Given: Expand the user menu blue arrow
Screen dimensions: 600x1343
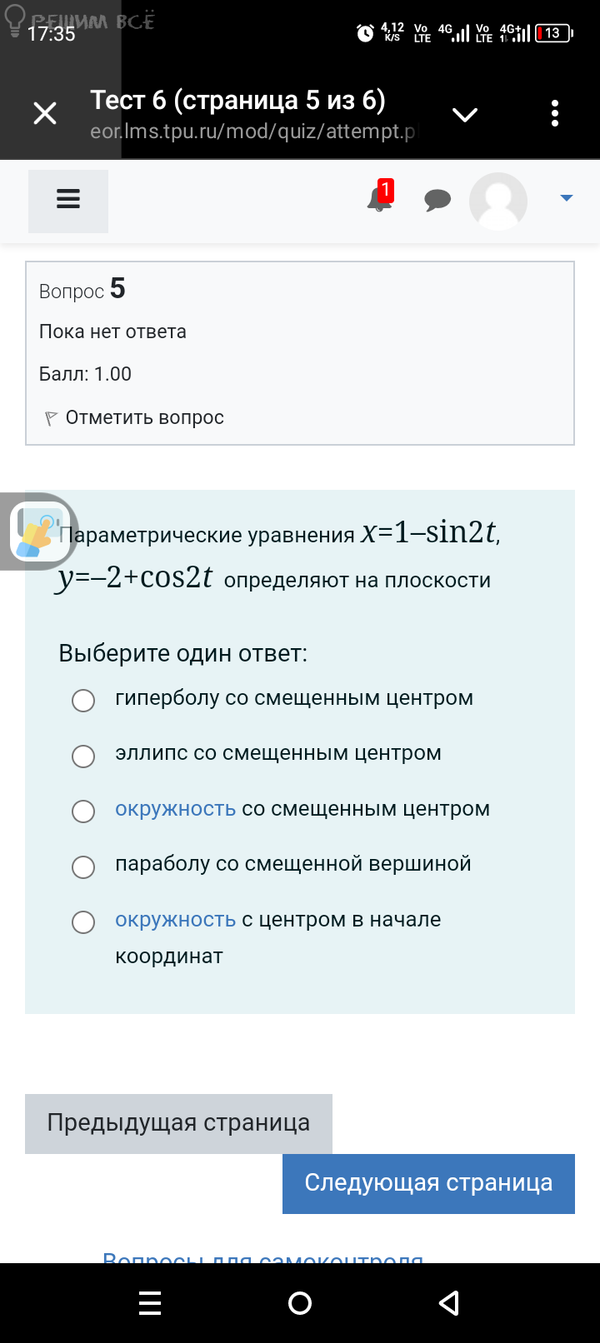Looking at the screenshot, I should pos(566,199).
